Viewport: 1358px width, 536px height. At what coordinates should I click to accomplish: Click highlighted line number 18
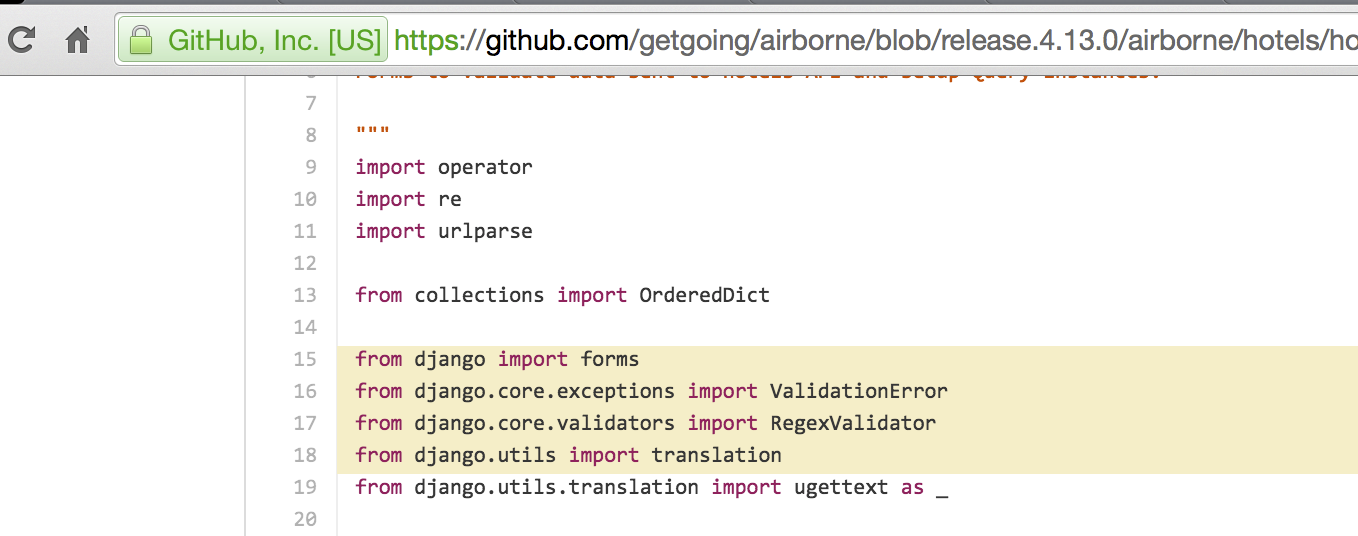pos(305,455)
